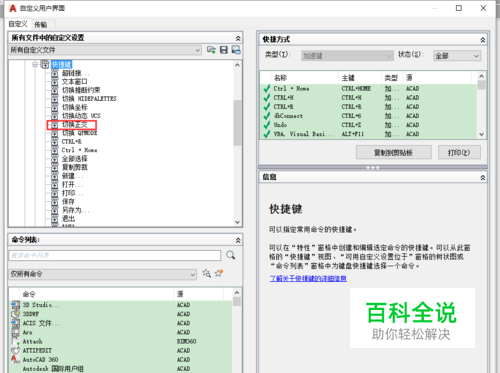Click the icon beside ACIS 文件 command
The height and width of the screenshot is (373, 500).
click(15, 323)
